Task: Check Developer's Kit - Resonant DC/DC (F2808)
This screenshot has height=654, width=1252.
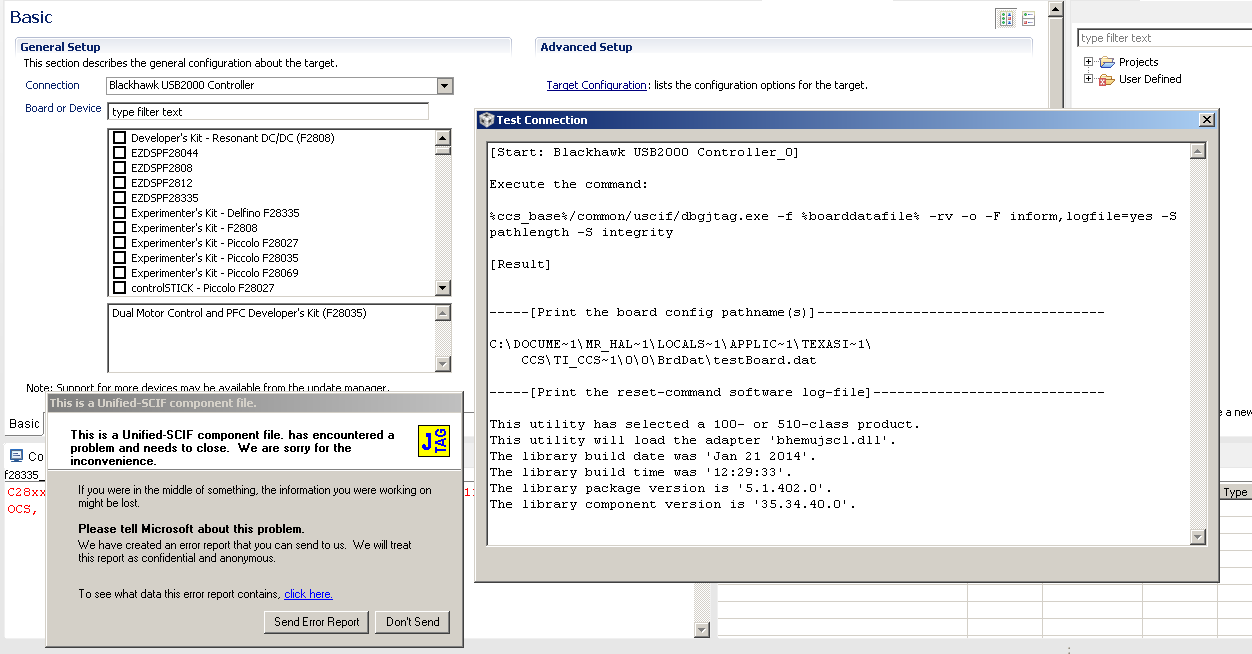Action: point(120,138)
